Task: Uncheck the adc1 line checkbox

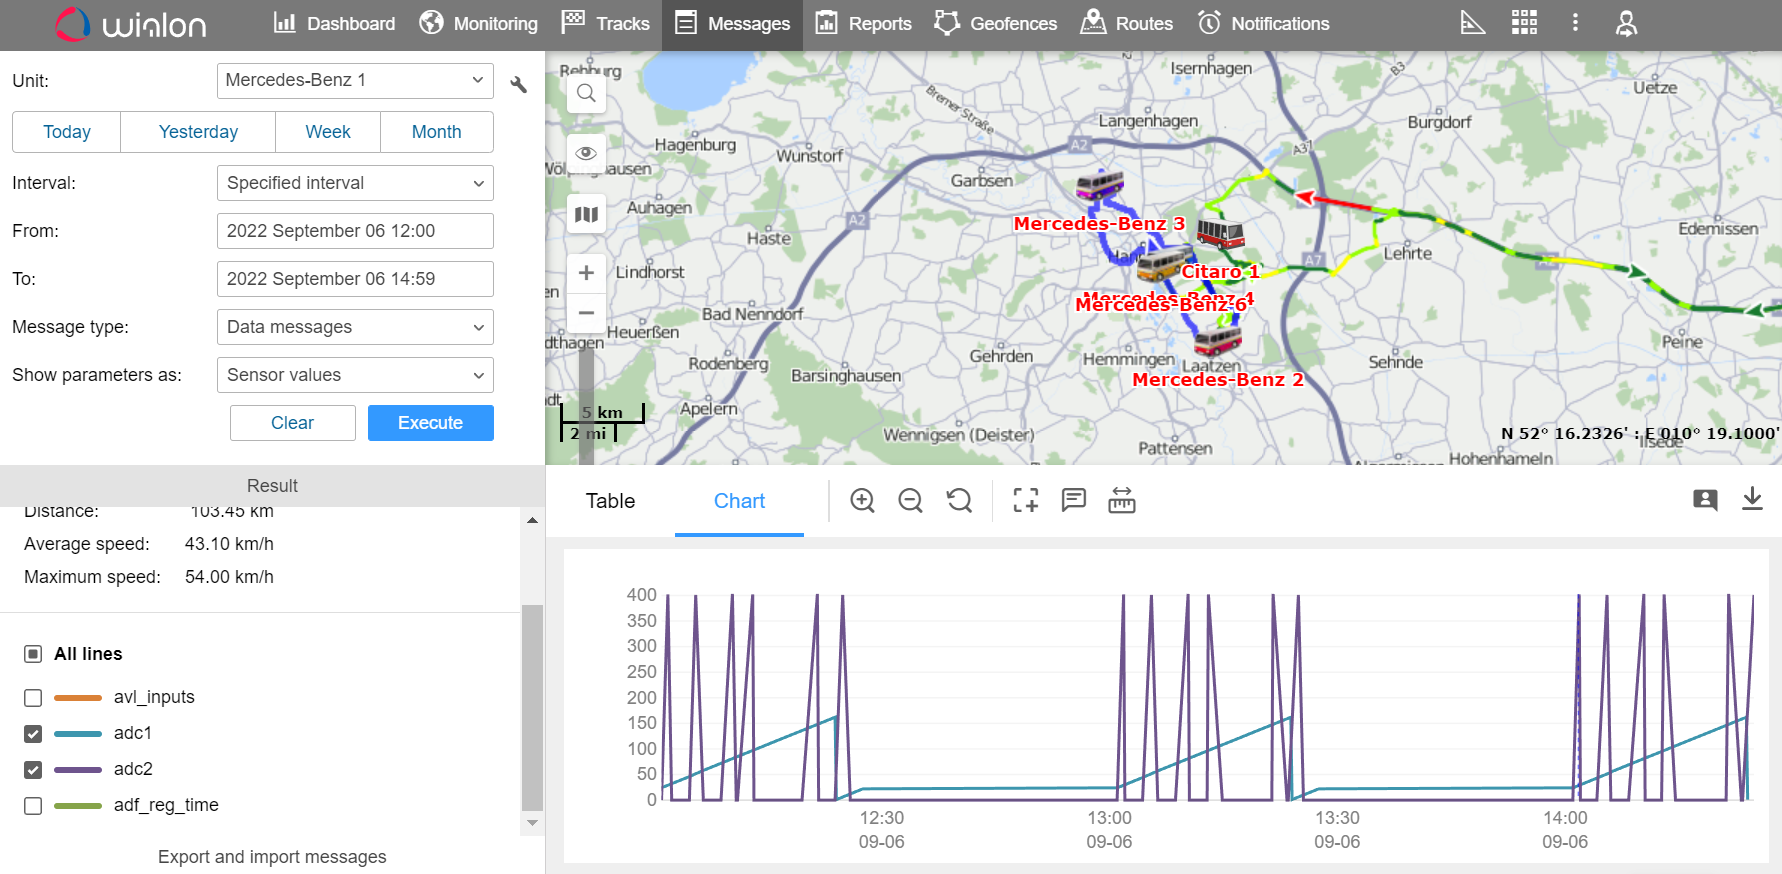Action: (x=33, y=734)
